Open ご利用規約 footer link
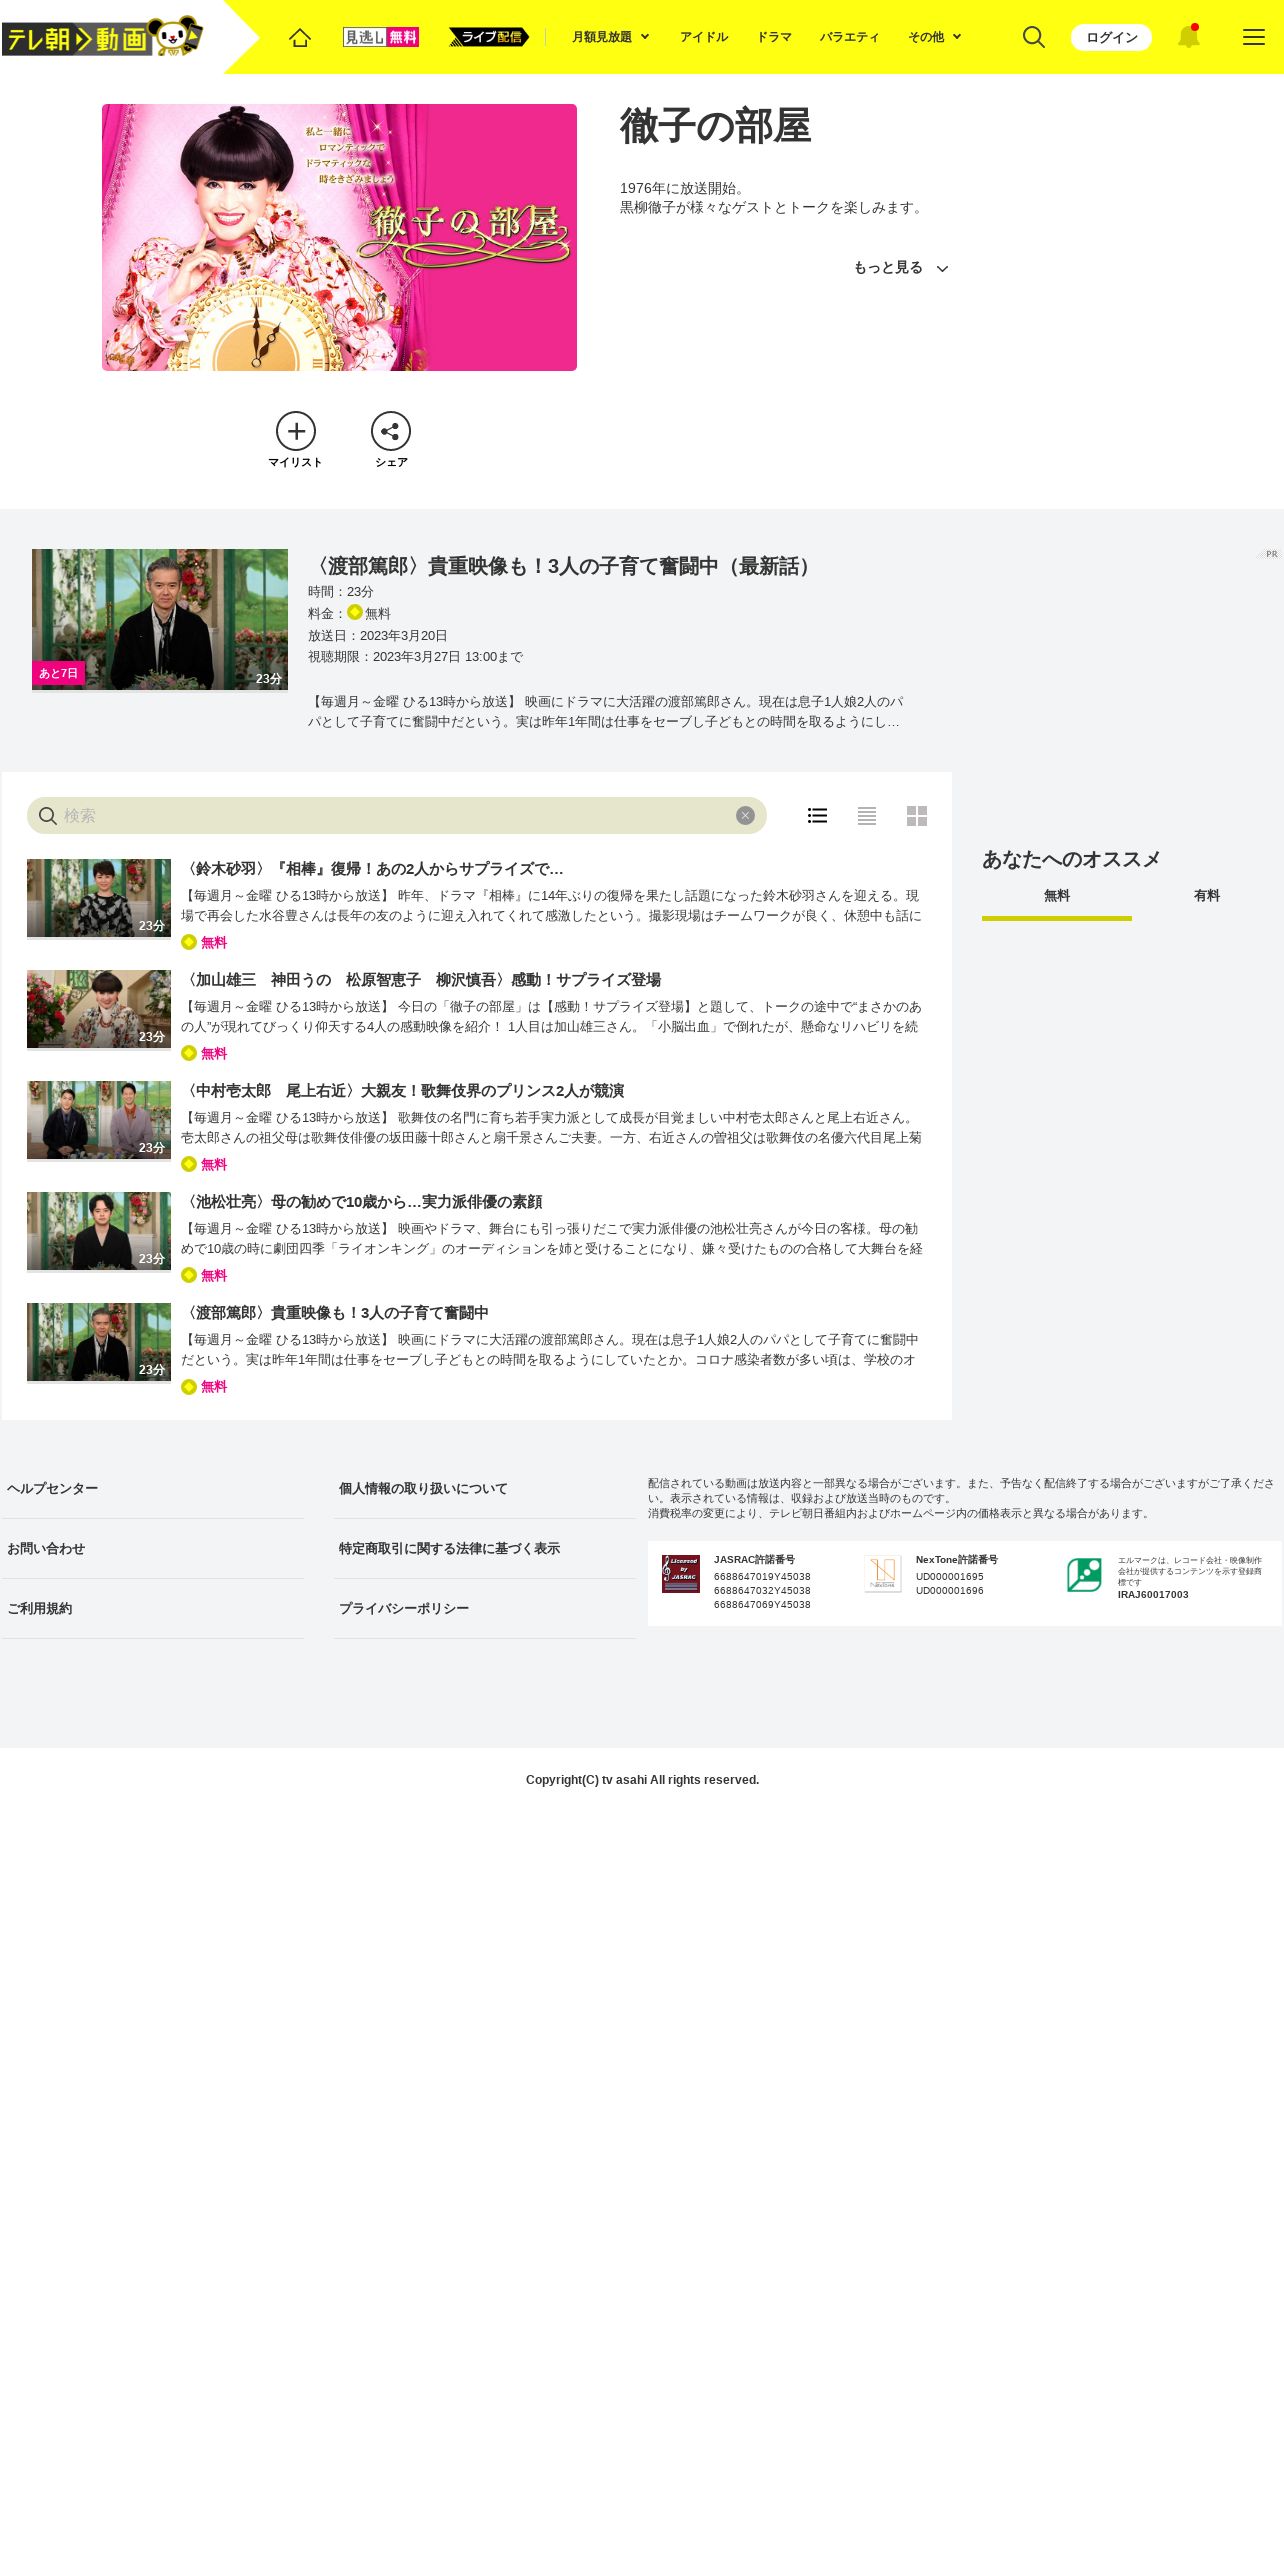Screen dimensions: 1284x2568 [40, 1609]
